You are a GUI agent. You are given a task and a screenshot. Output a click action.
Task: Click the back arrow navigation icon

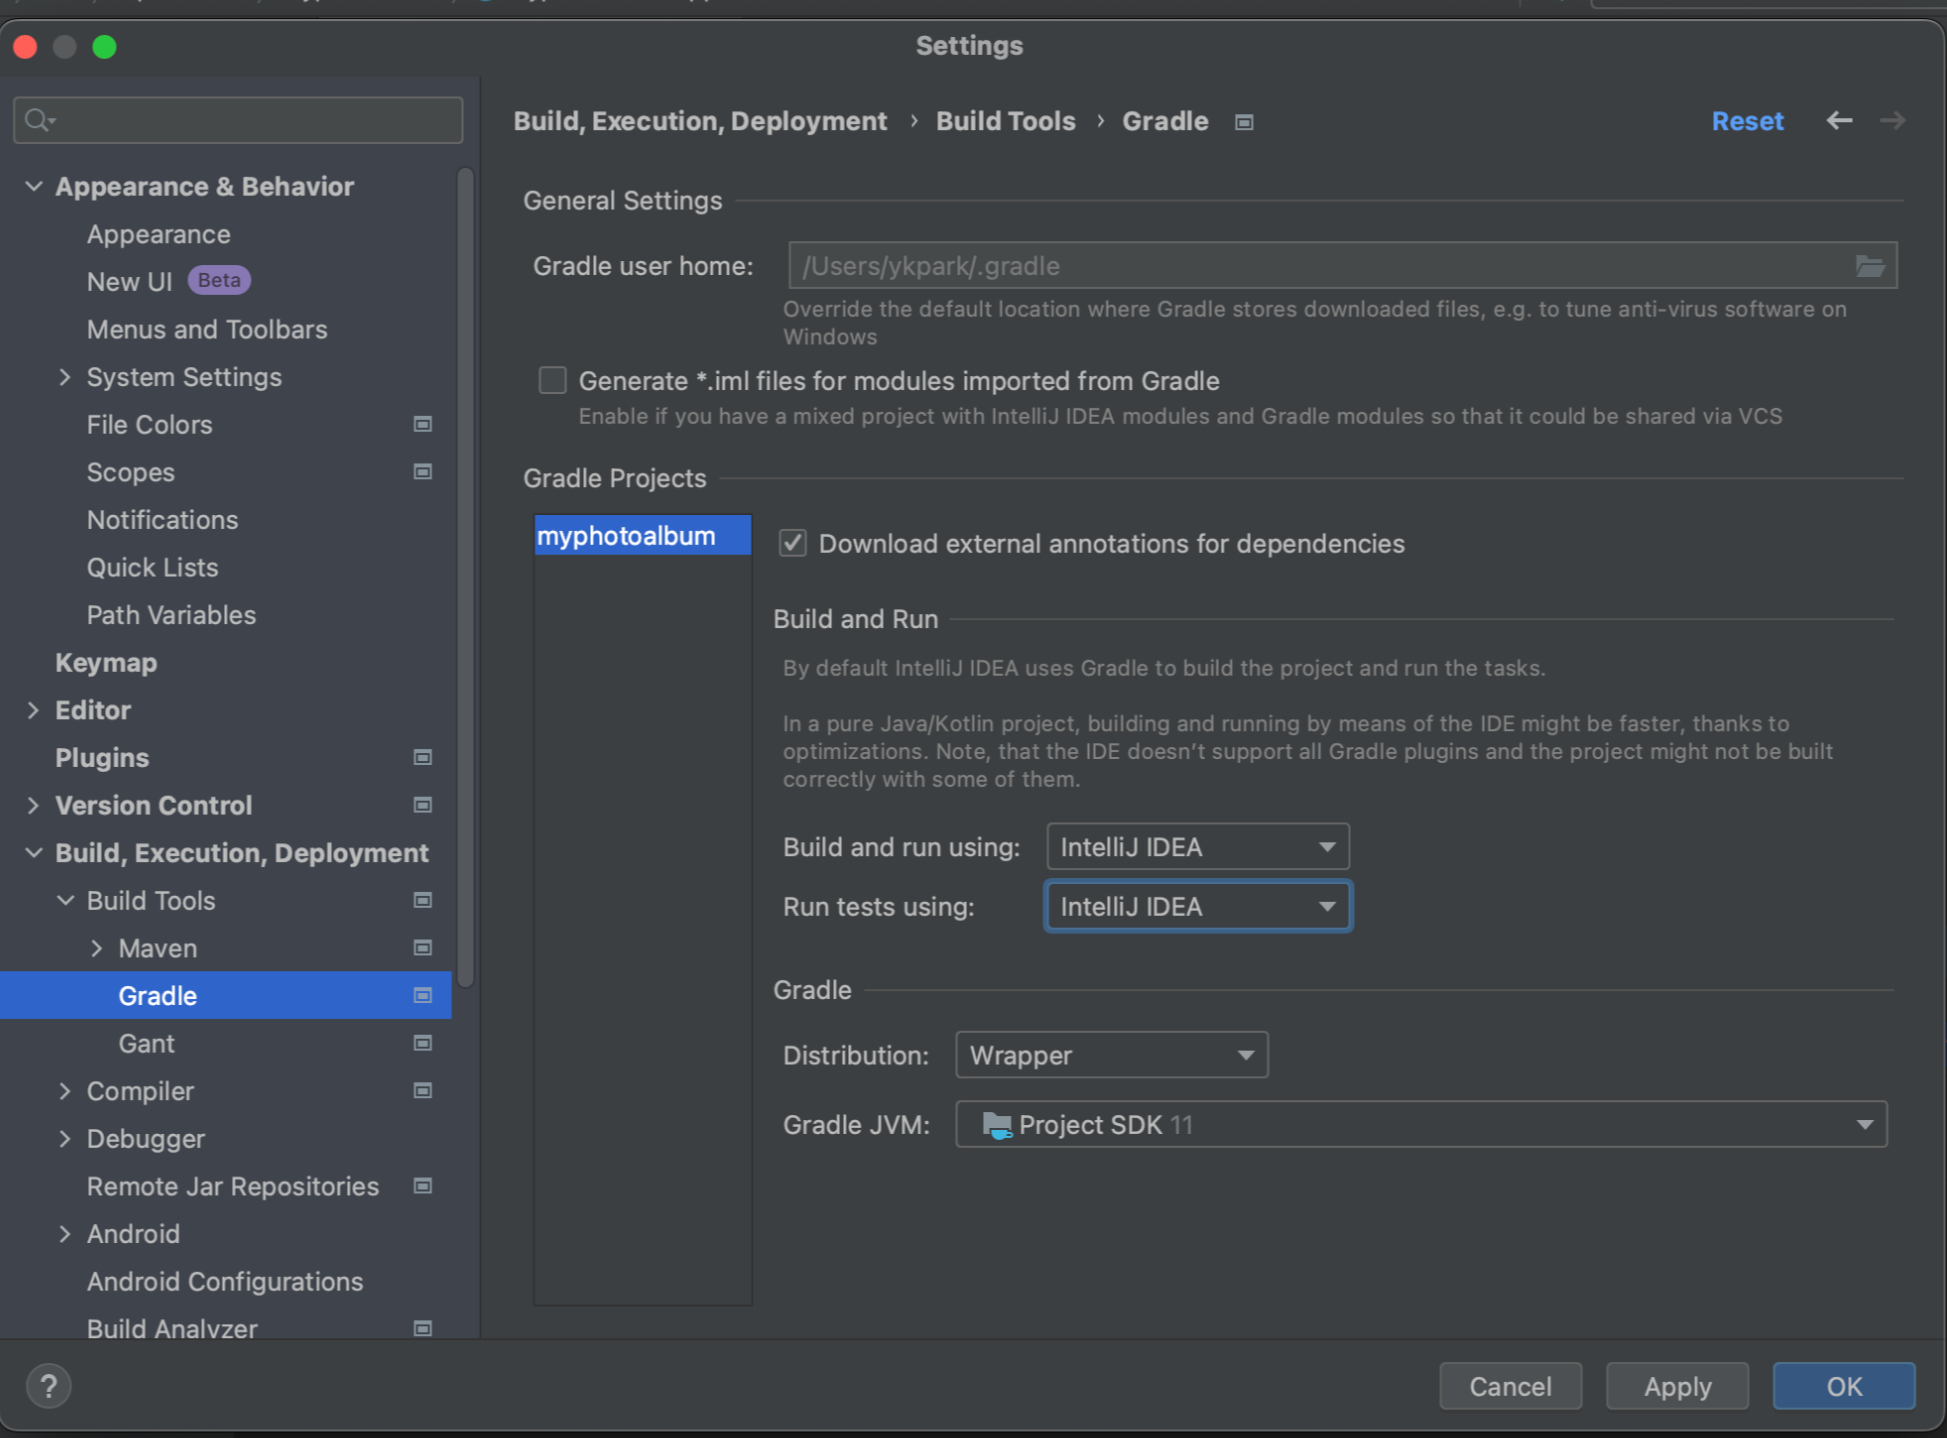[x=1838, y=121]
